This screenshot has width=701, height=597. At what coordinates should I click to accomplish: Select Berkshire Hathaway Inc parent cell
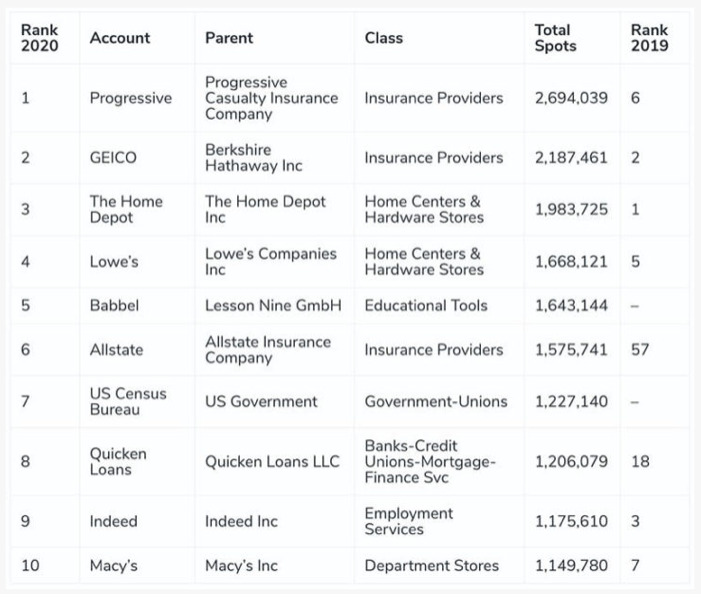pyautogui.click(x=253, y=158)
